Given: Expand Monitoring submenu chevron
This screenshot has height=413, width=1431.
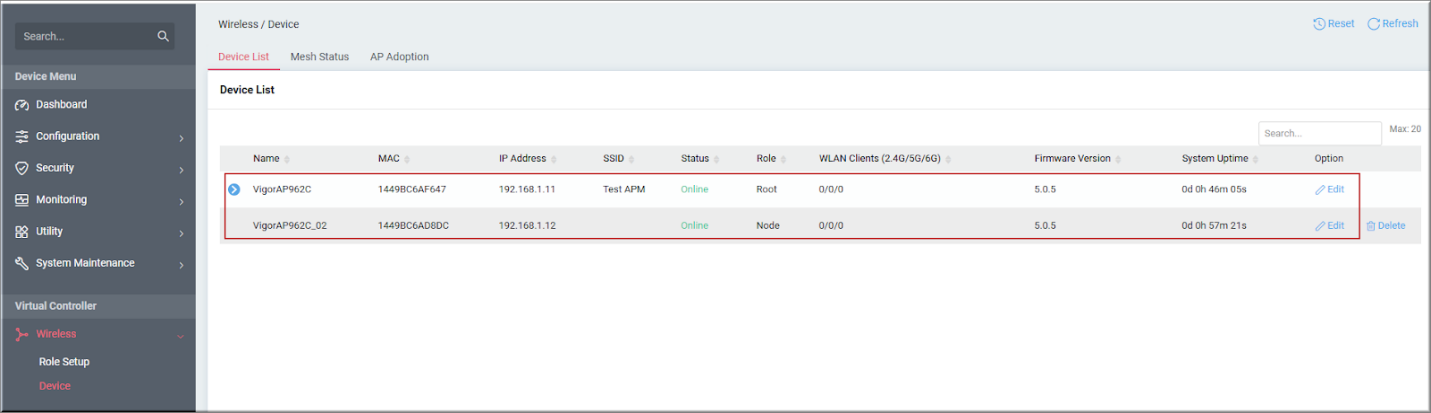Looking at the screenshot, I should pyautogui.click(x=181, y=202).
